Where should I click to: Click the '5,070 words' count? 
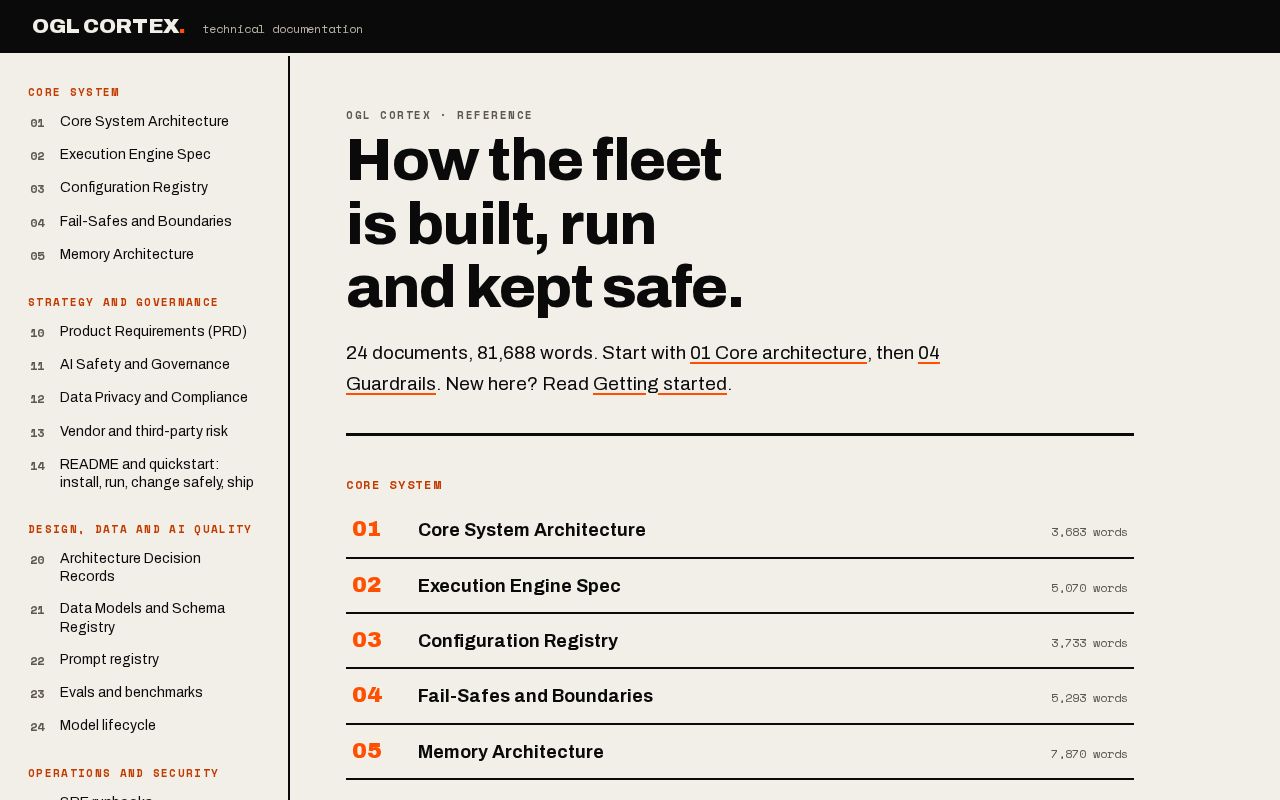click(x=1089, y=588)
